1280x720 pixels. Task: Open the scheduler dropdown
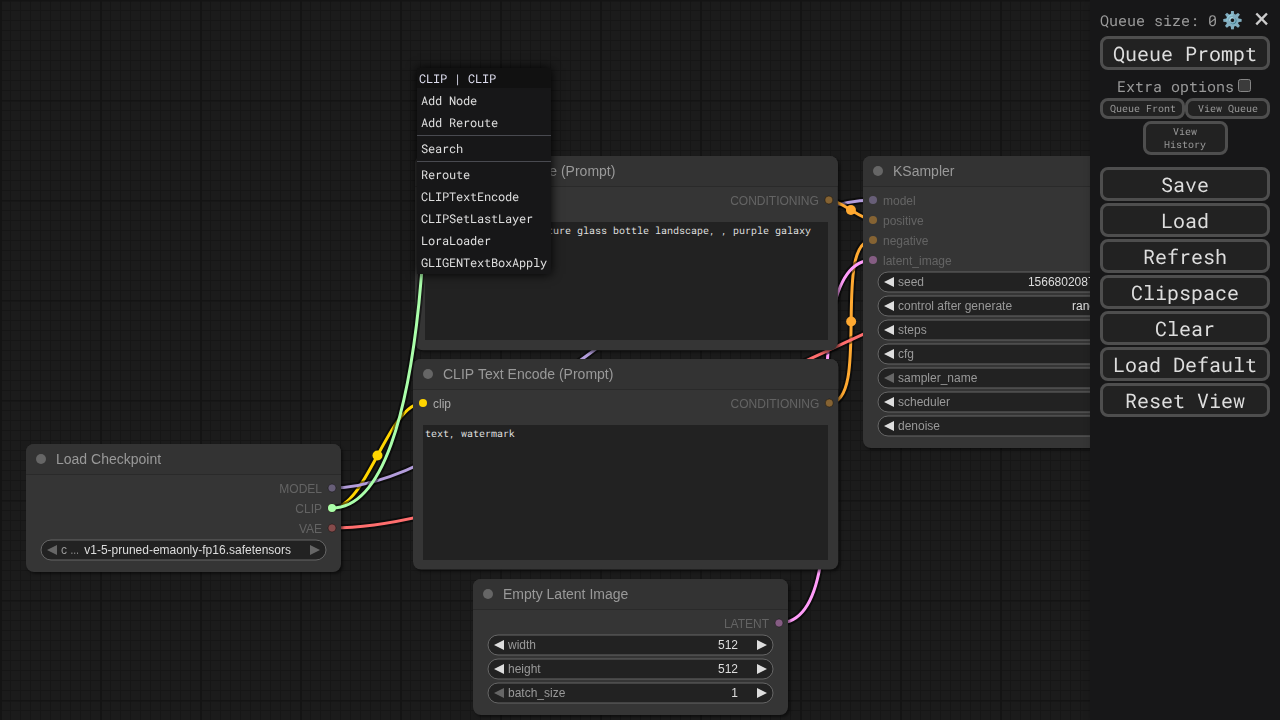tap(985, 402)
